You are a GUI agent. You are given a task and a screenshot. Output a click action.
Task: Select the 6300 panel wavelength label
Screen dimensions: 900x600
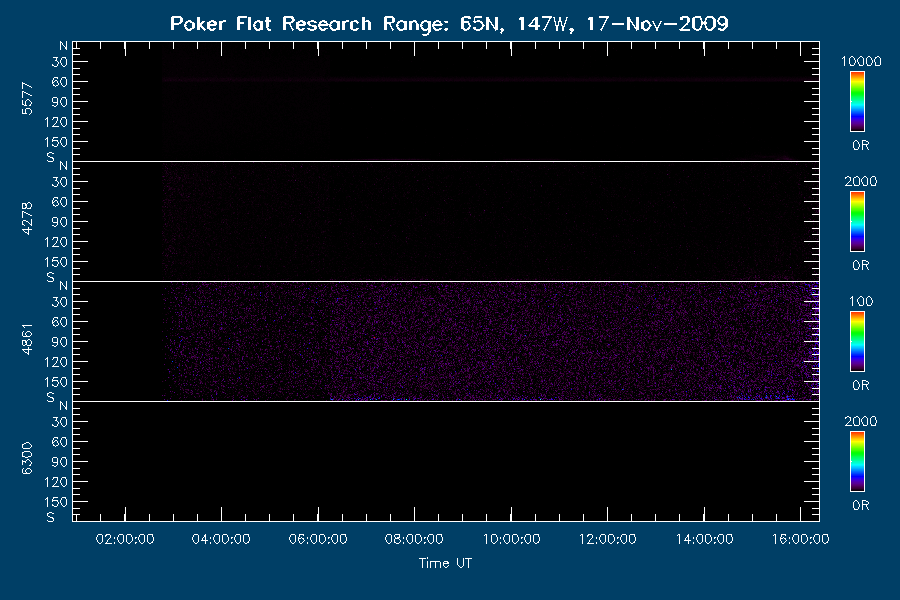pos(27,459)
